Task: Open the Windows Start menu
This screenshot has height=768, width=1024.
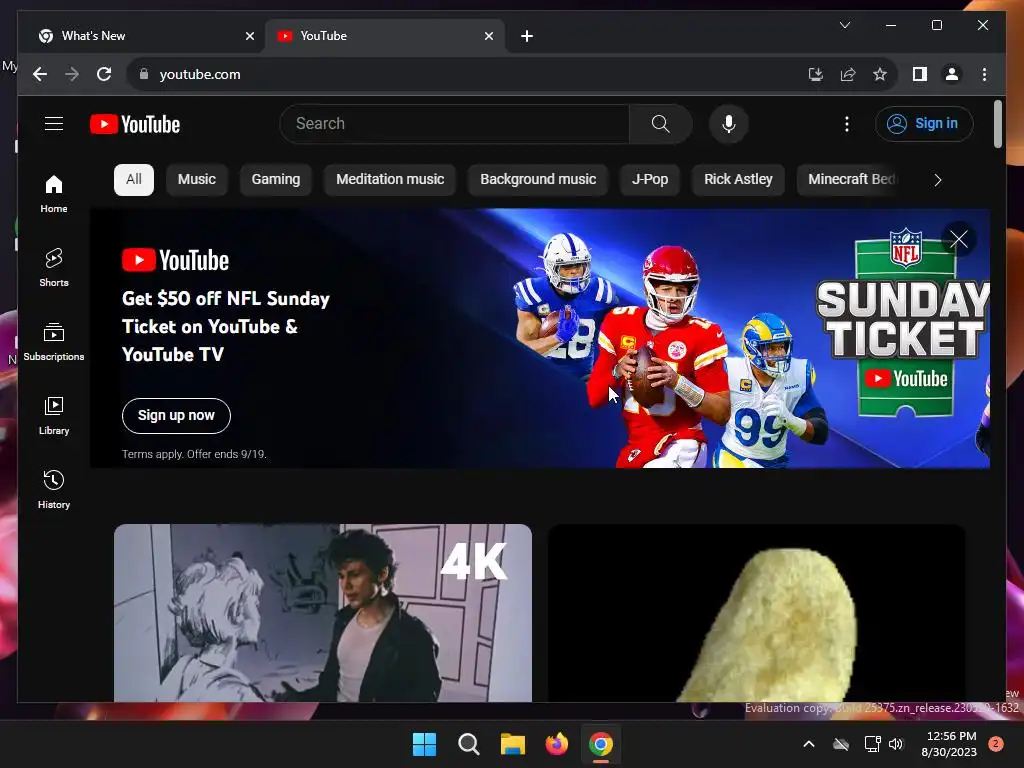Action: pos(424,744)
